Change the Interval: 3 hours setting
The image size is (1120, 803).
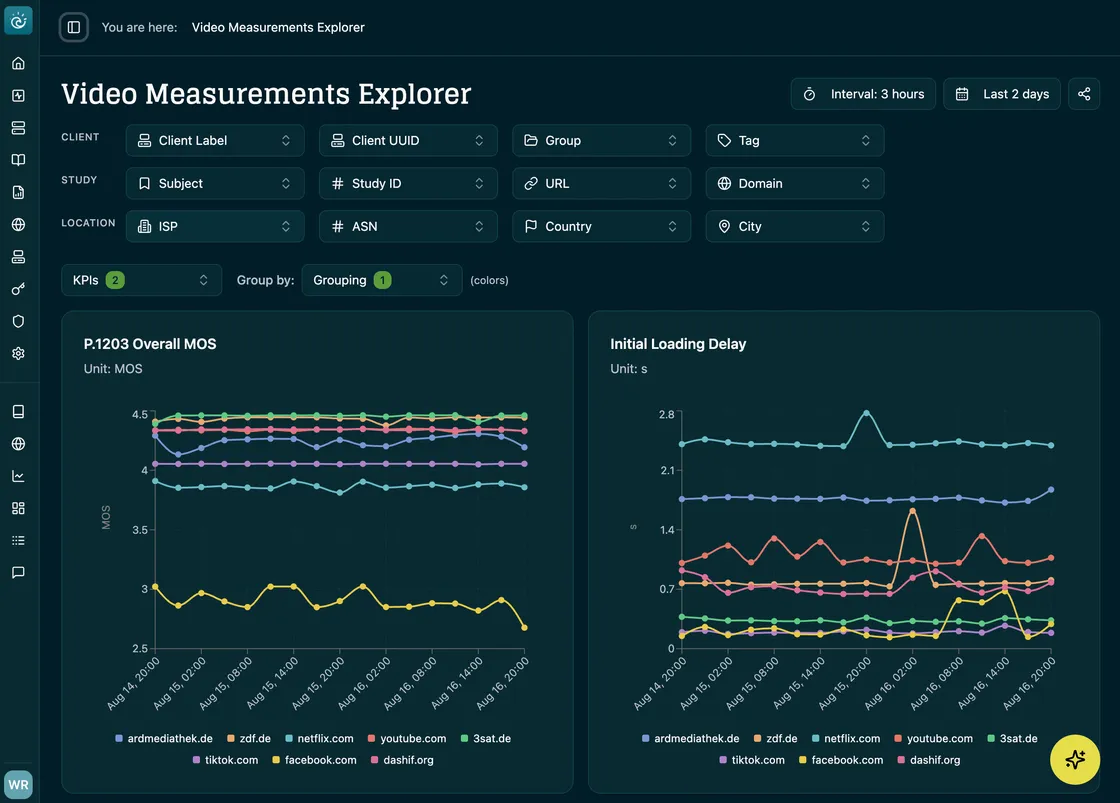coord(863,94)
